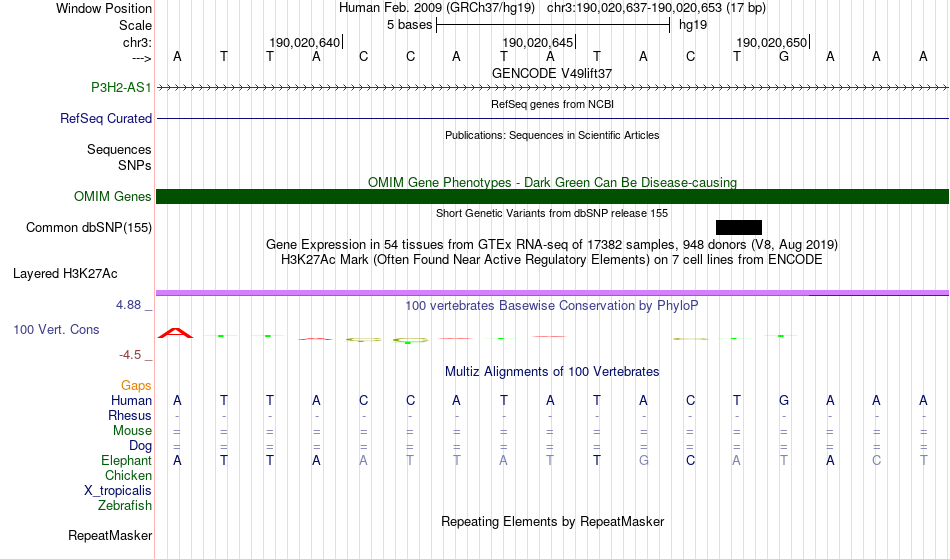This screenshot has height=559, width=950.
Task: Select the Mouse species label
Action: [132, 431]
